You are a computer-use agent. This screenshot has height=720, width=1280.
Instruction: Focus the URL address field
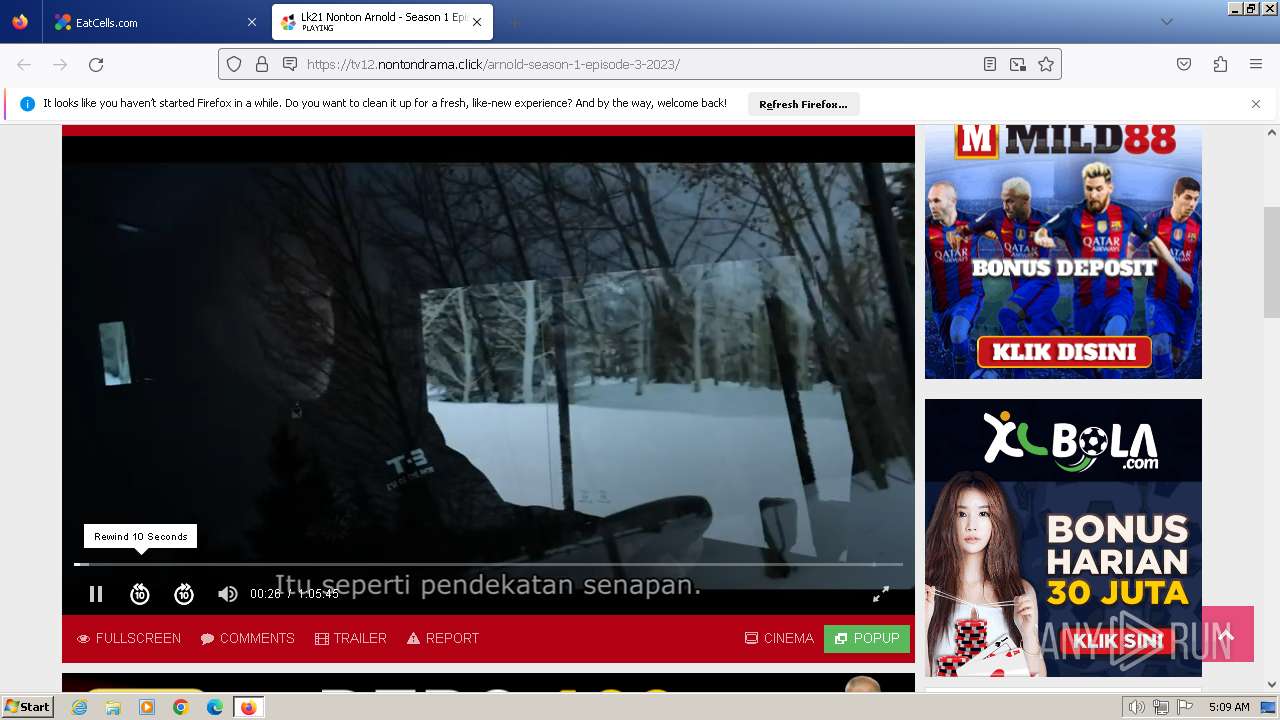click(x=640, y=64)
